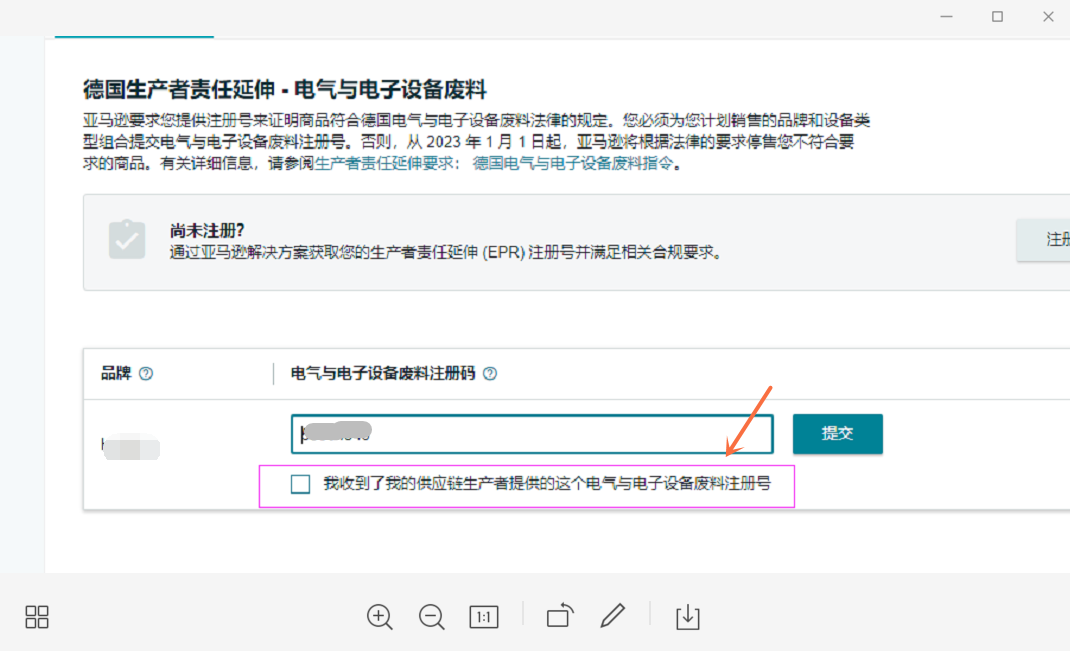1070x651 pixels.
Task: Select the pencil annotation tool
Action: tap(613, 617)
